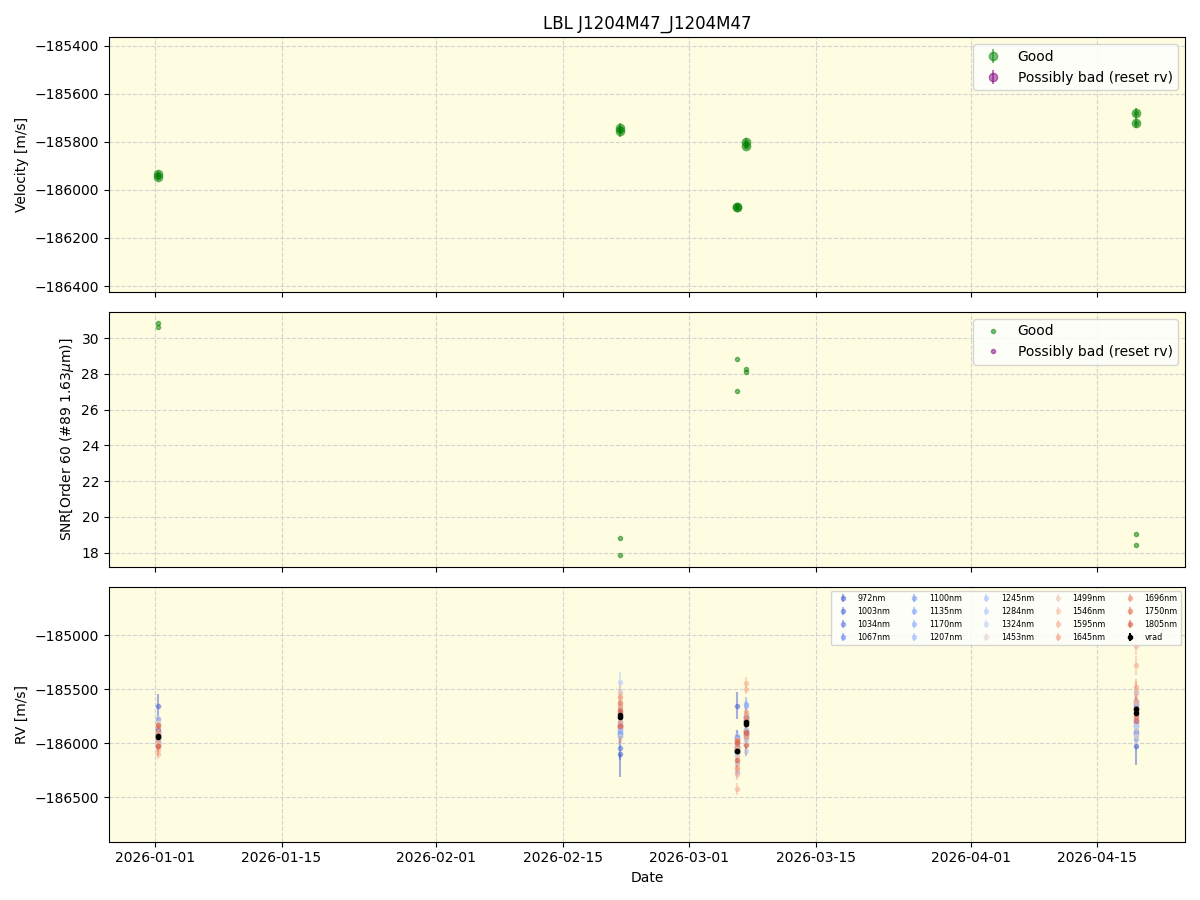Click the 2026-03-01 date tick label

coord(689,858)
